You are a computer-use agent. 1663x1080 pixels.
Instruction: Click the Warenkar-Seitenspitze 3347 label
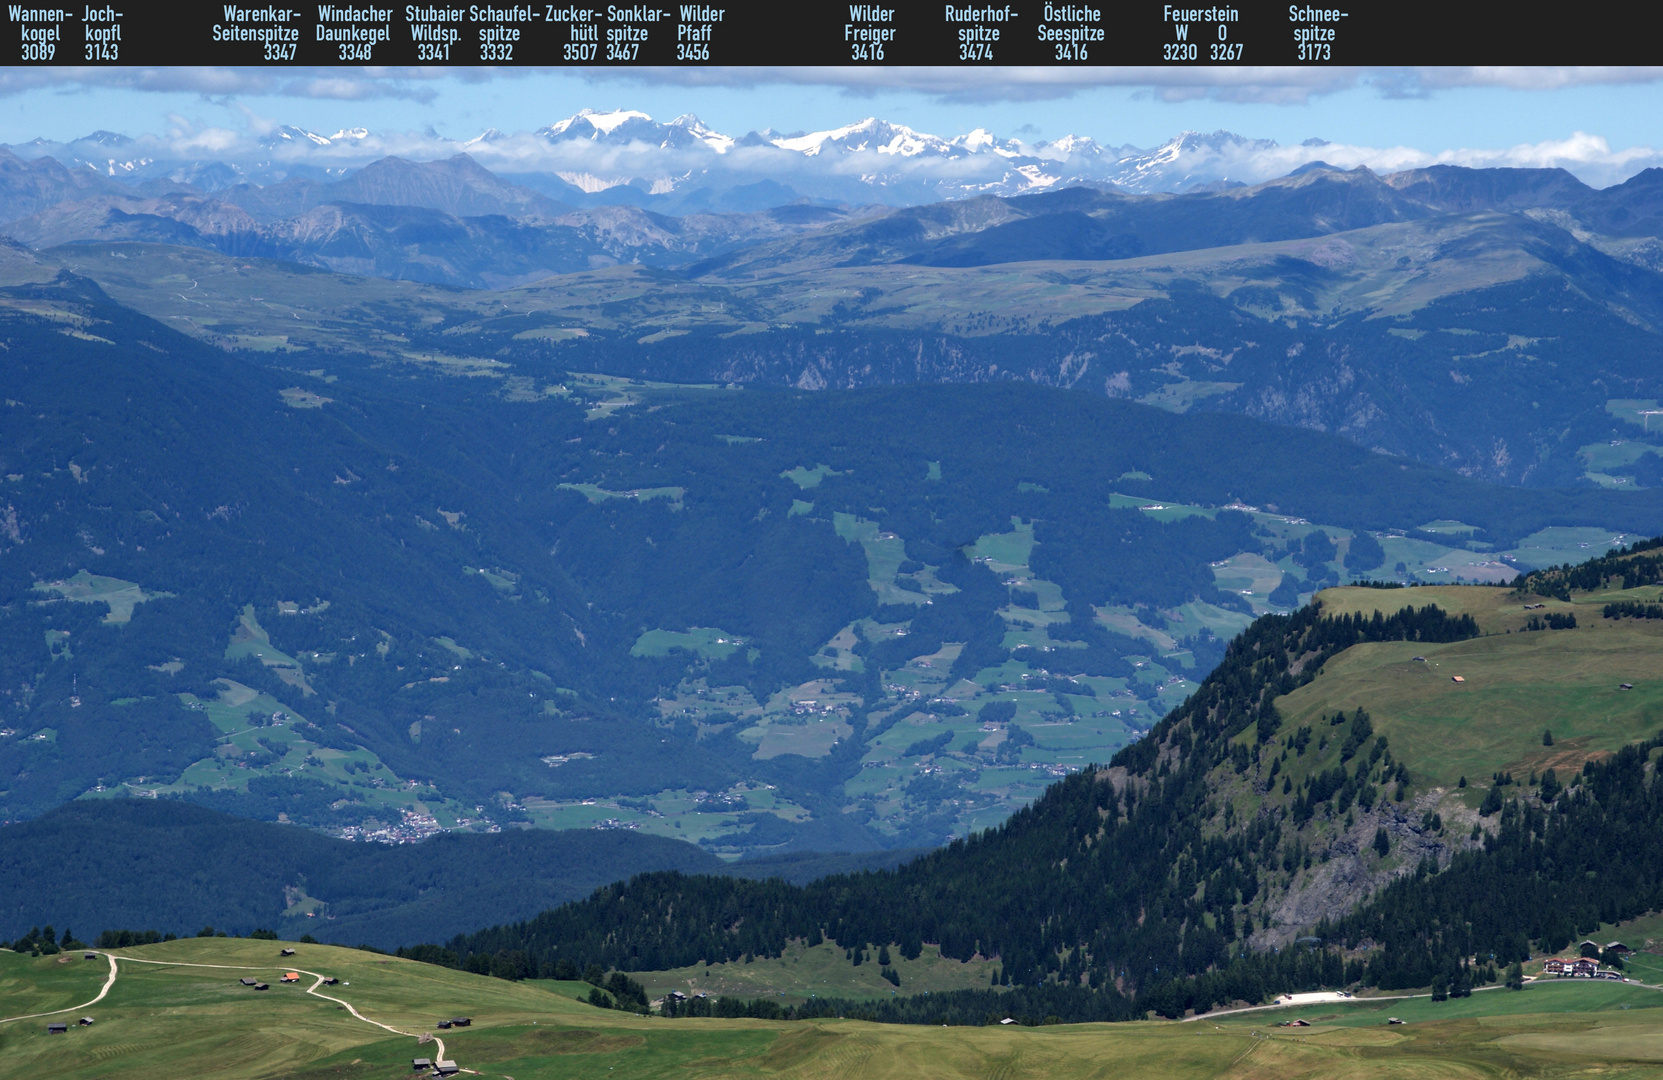(x=256, y=33)
